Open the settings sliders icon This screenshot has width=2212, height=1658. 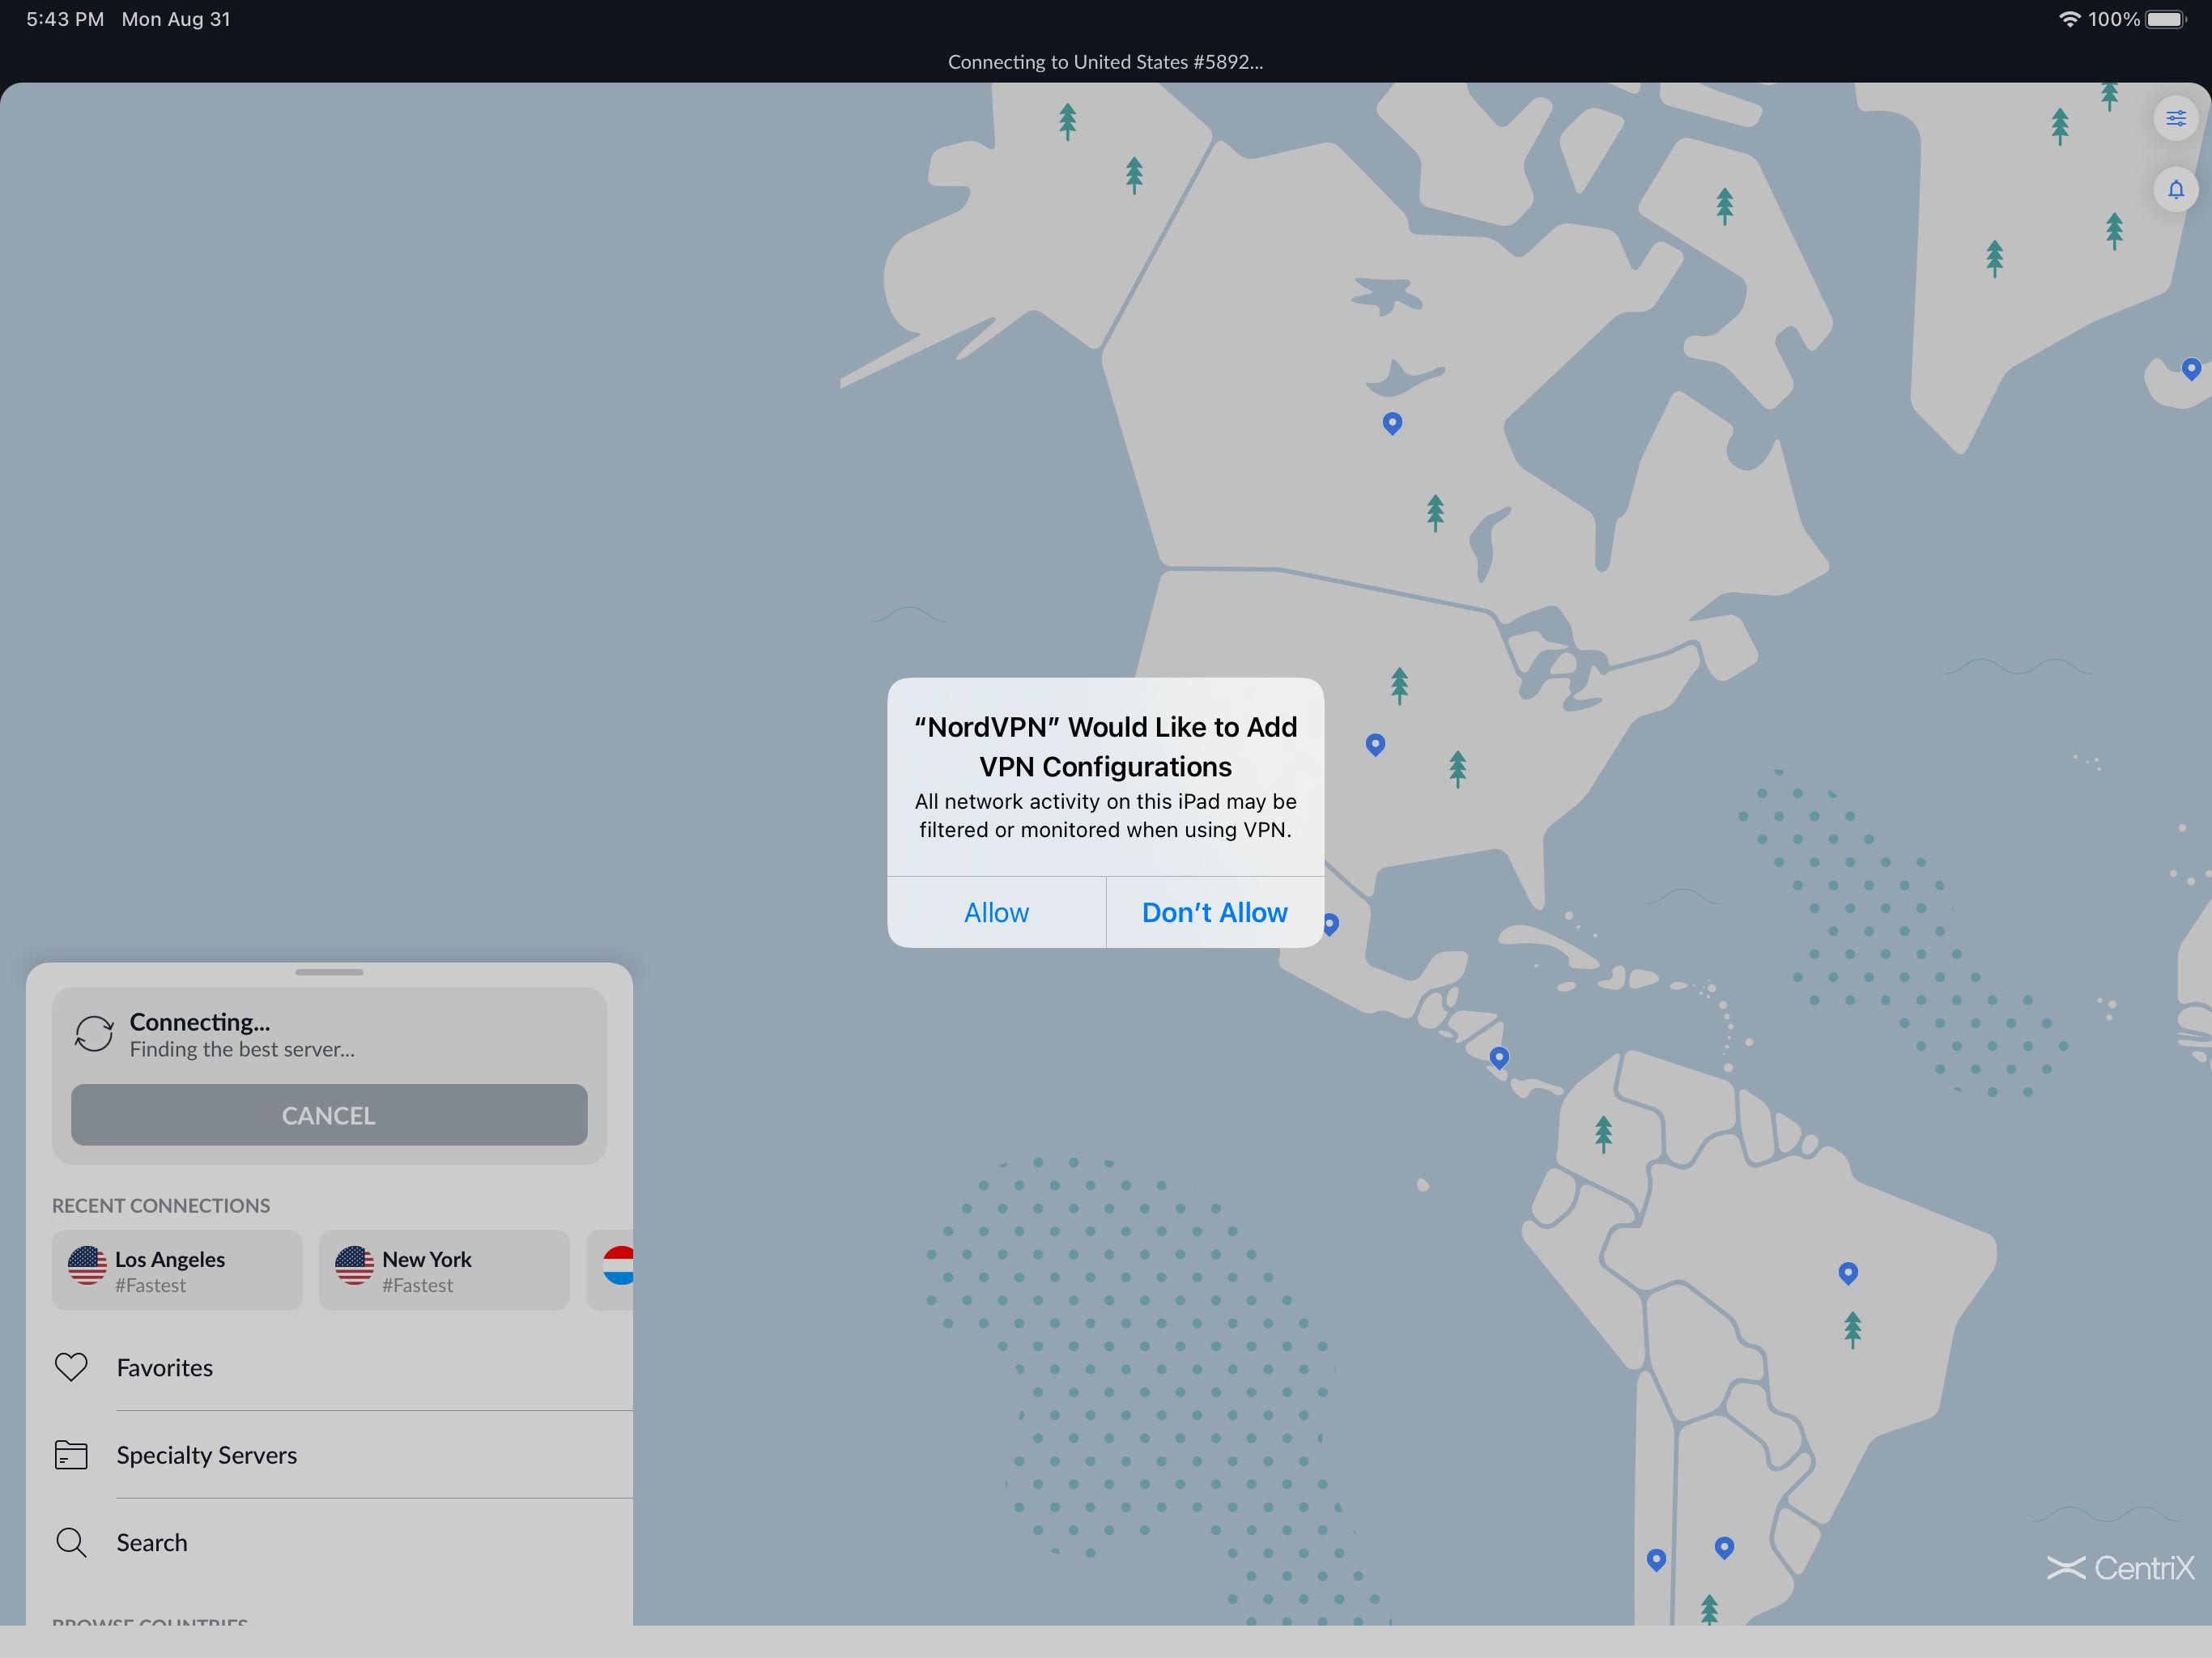pos(2175,119)
